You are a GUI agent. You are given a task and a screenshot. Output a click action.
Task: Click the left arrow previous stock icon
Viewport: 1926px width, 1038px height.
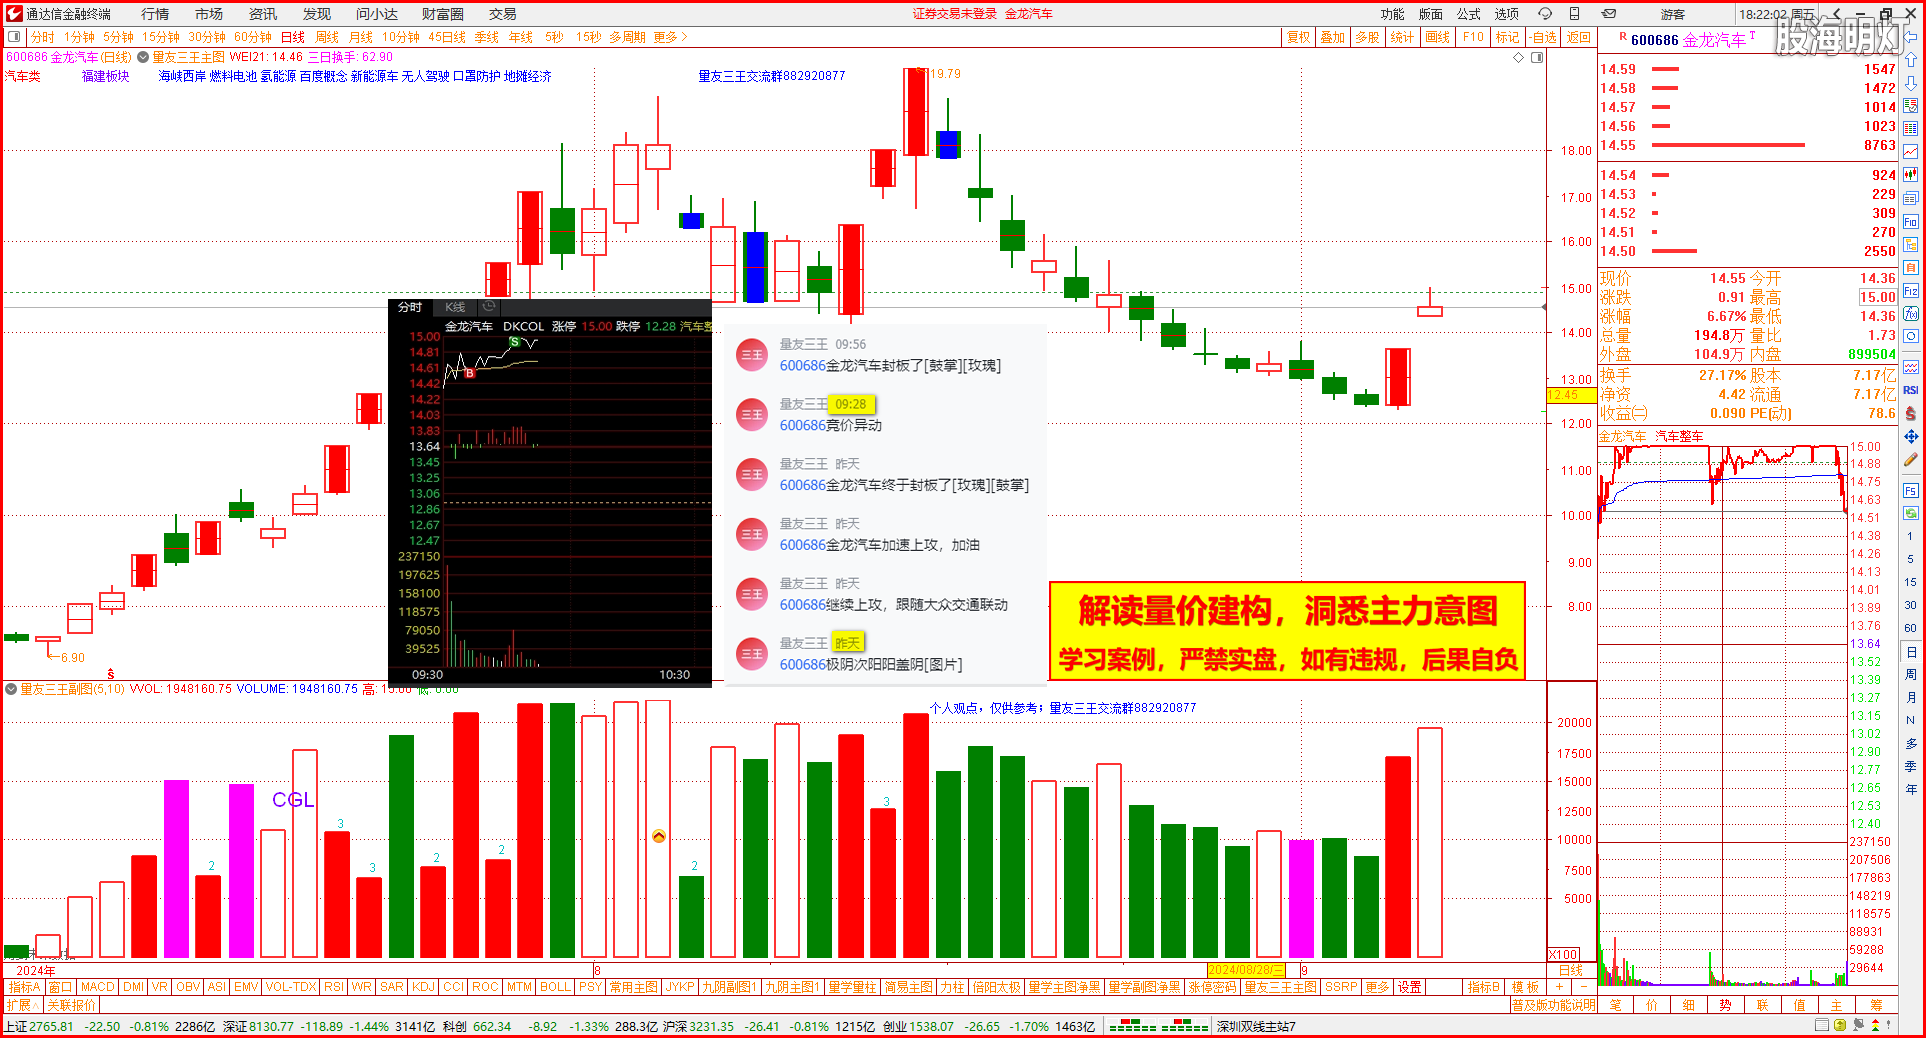1911,37
